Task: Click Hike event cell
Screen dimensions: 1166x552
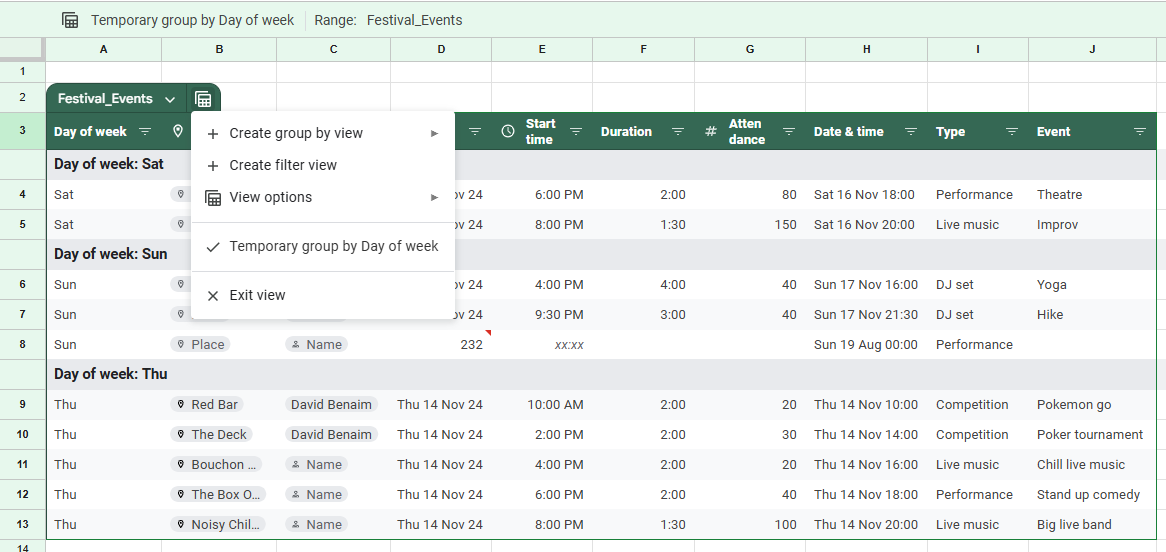Action: [x=1092, y=315]
